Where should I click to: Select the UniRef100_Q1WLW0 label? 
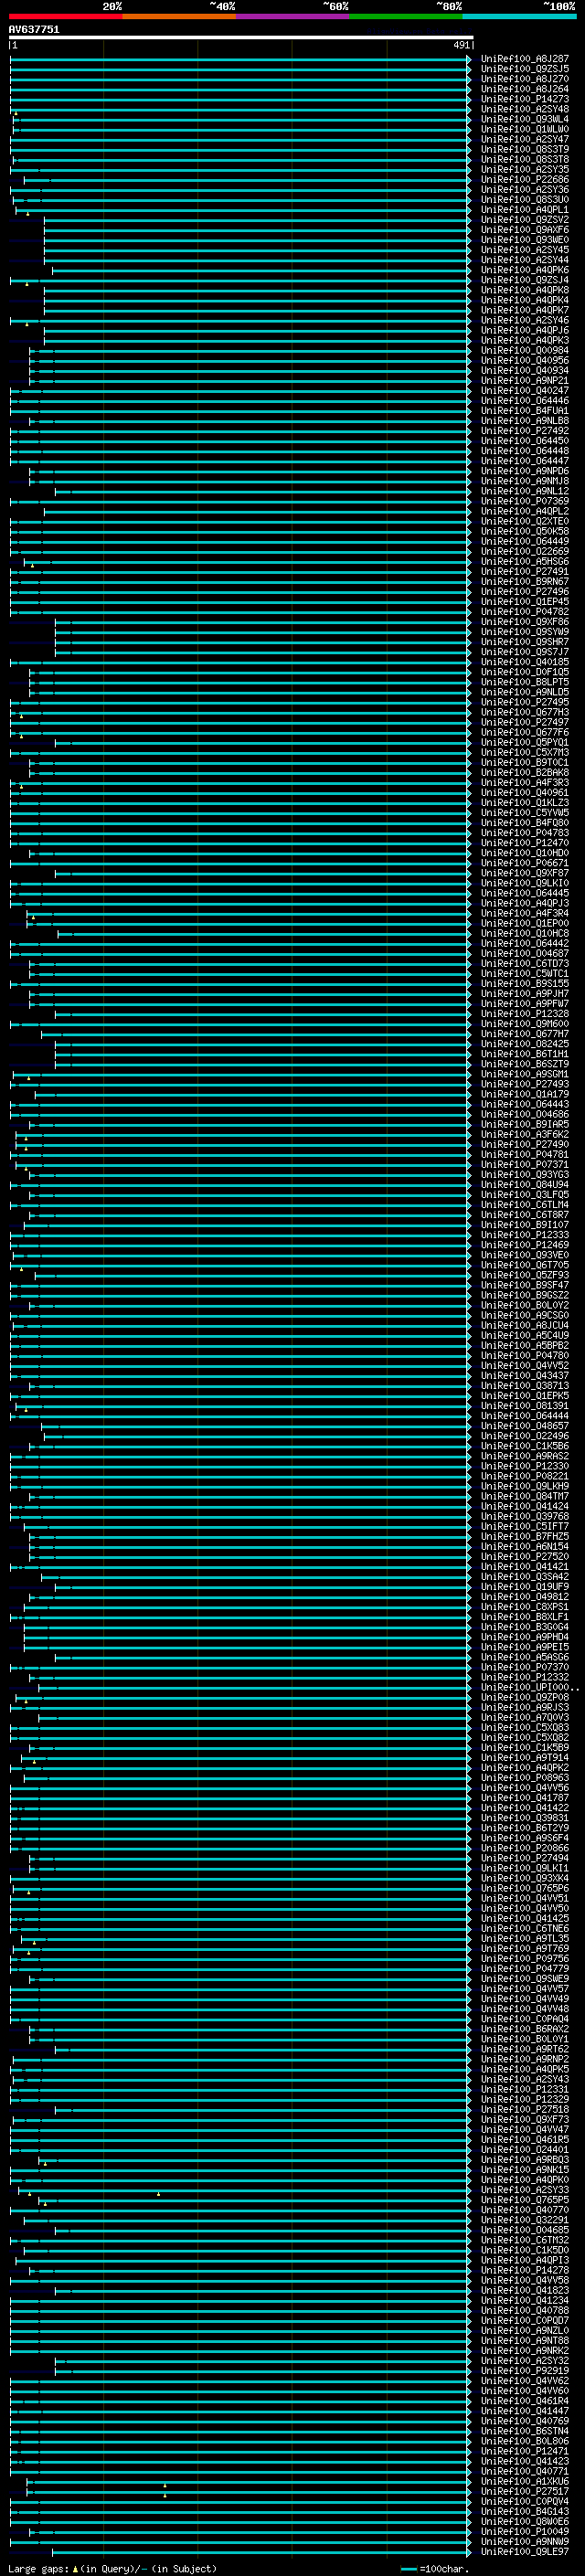pos(525,129)
